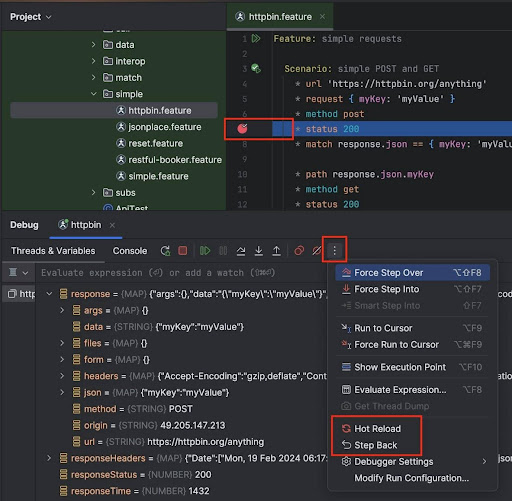
Task: Select Hot Reload from the menu
Action: 377,429
